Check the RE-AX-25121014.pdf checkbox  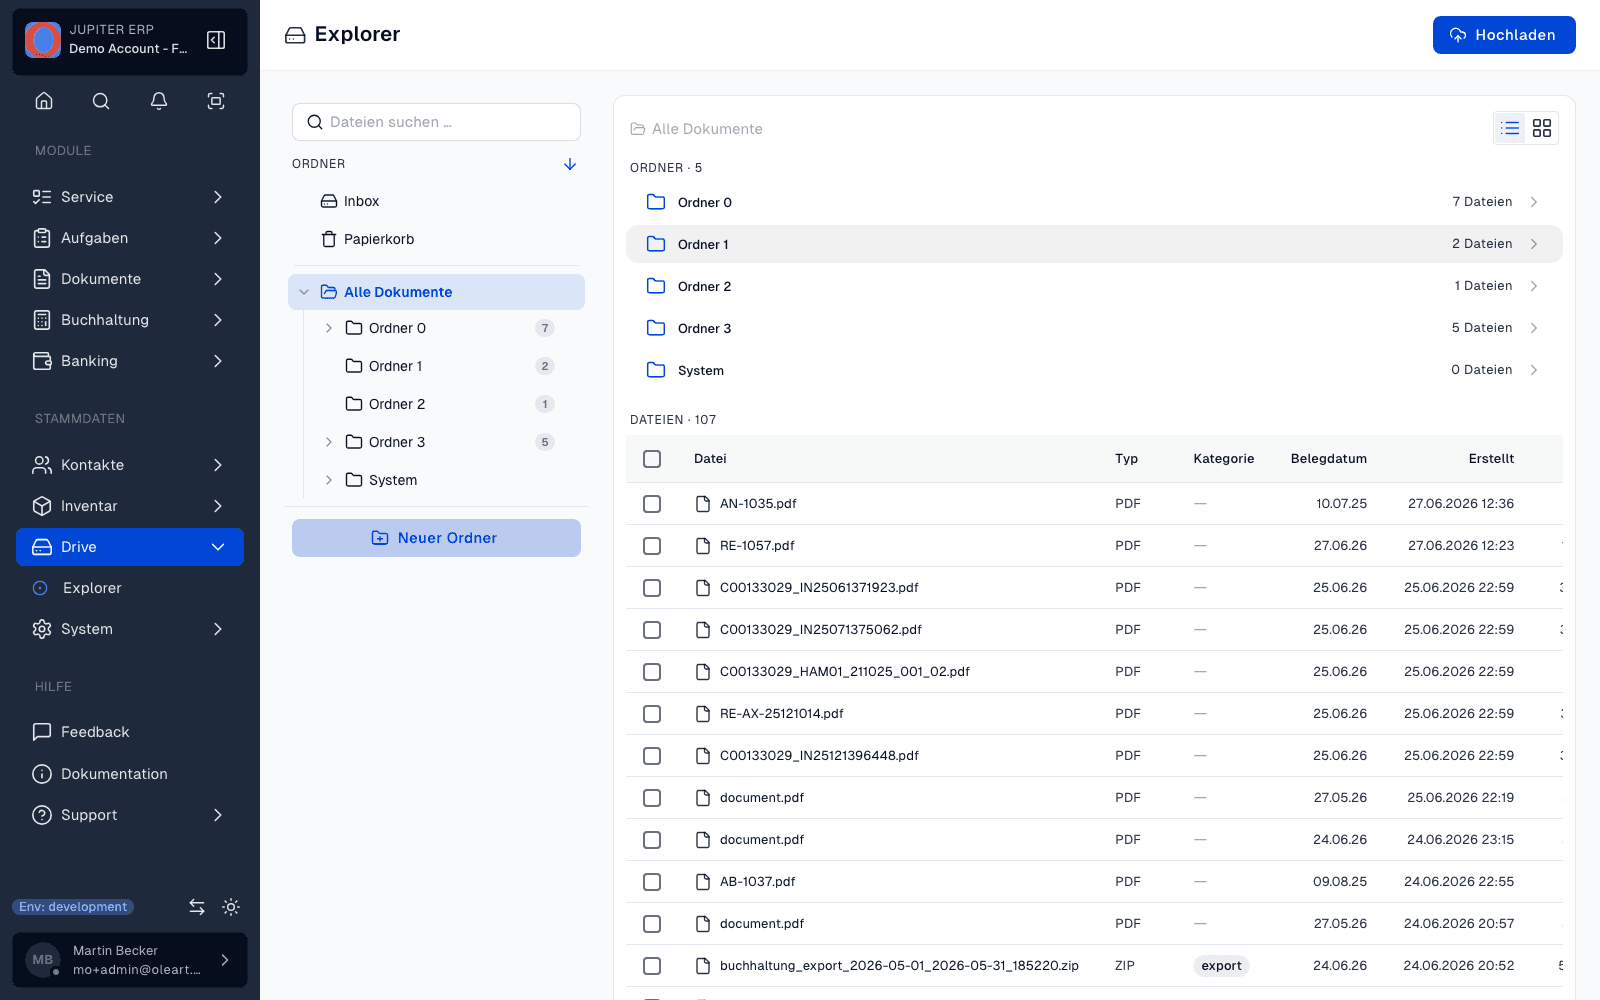coord(652,714)
